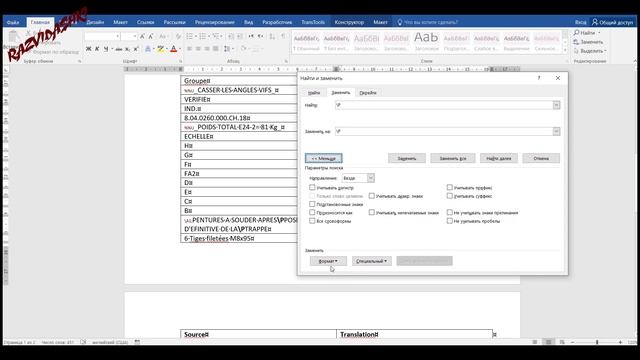The height and width of the screenshot is (360, 640).
Task: Switch to Найти tab in dialog
Action: tap(314, 93)
